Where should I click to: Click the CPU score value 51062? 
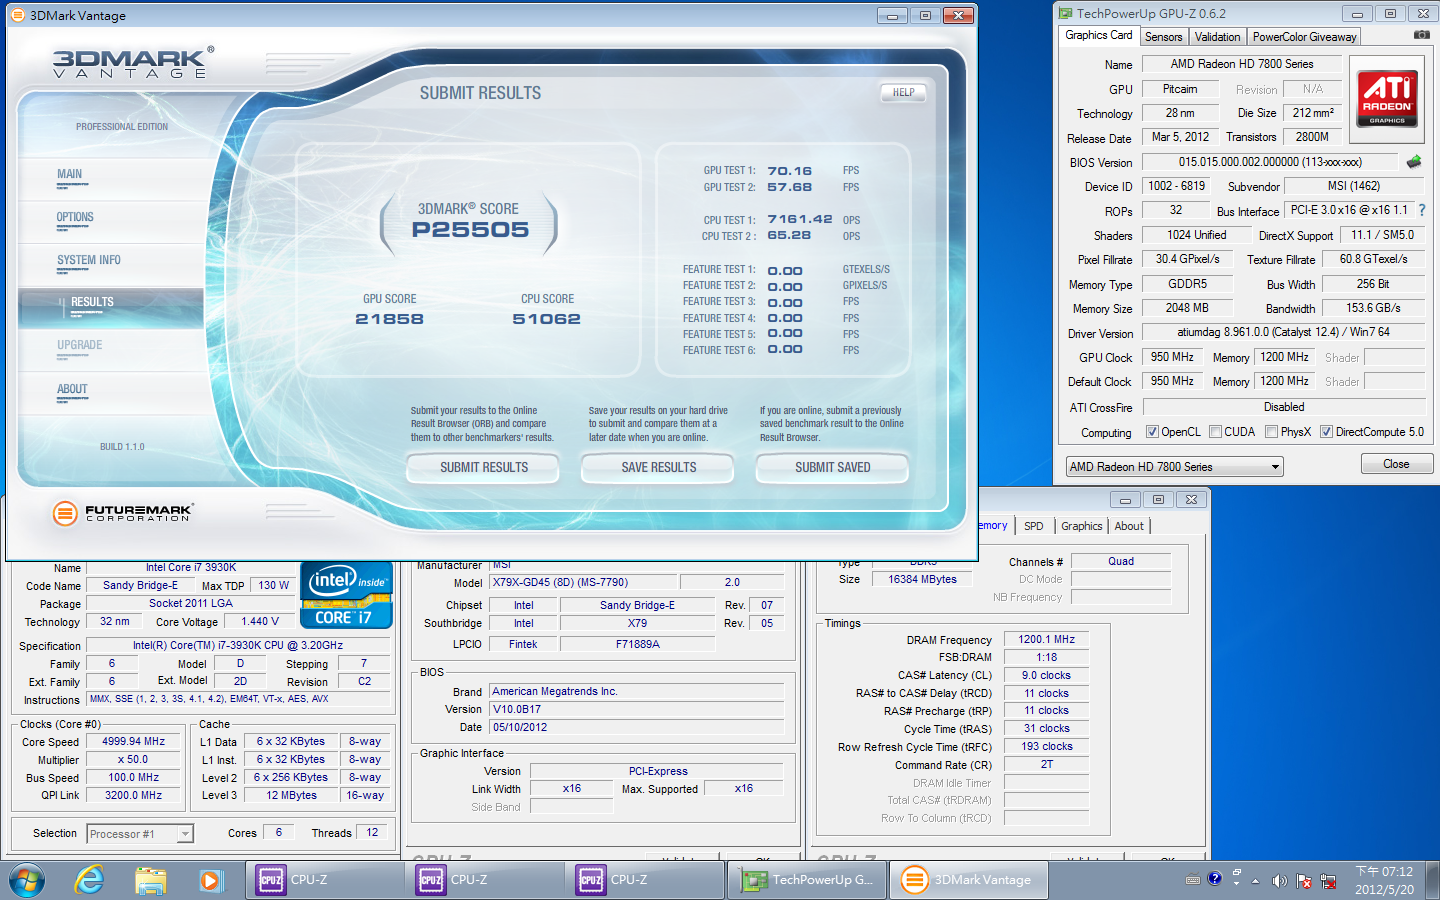[x=546, y=319]
